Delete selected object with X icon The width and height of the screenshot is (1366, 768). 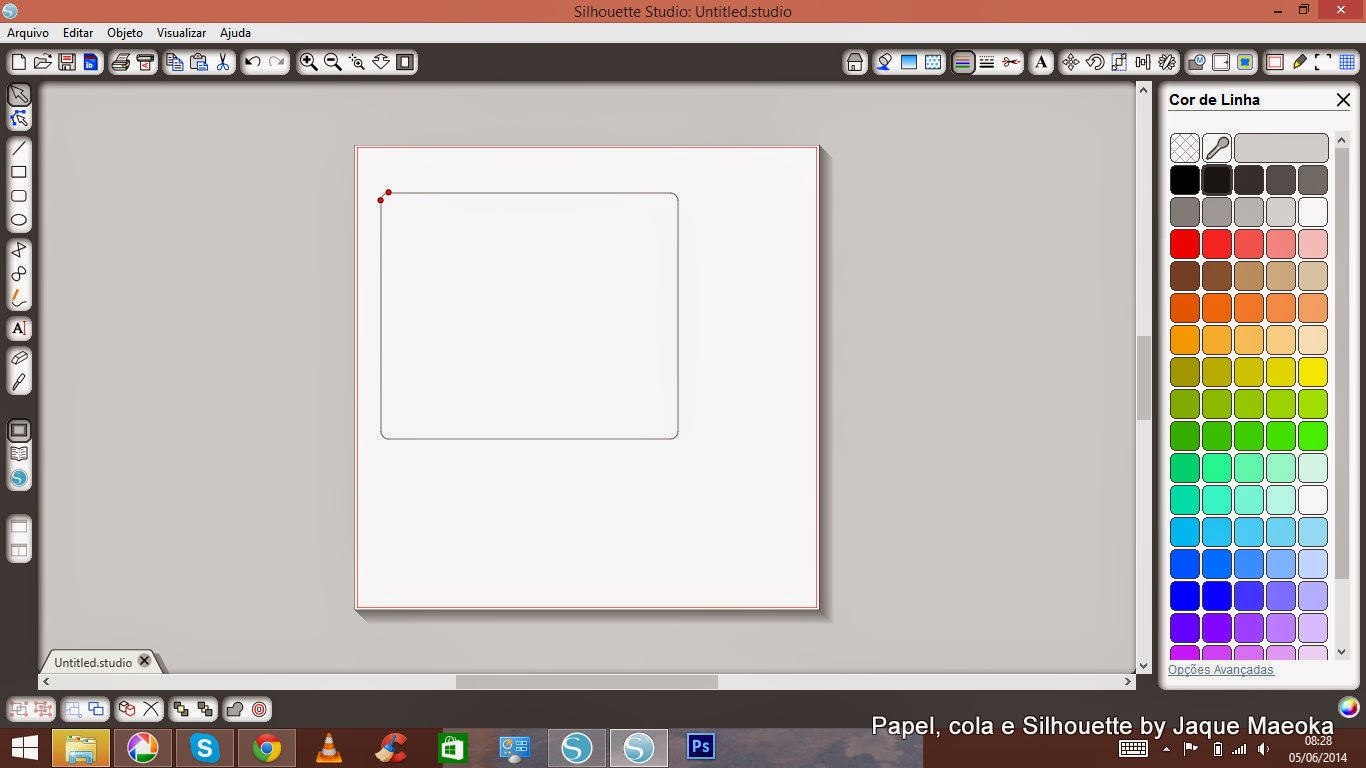[151, 709]
